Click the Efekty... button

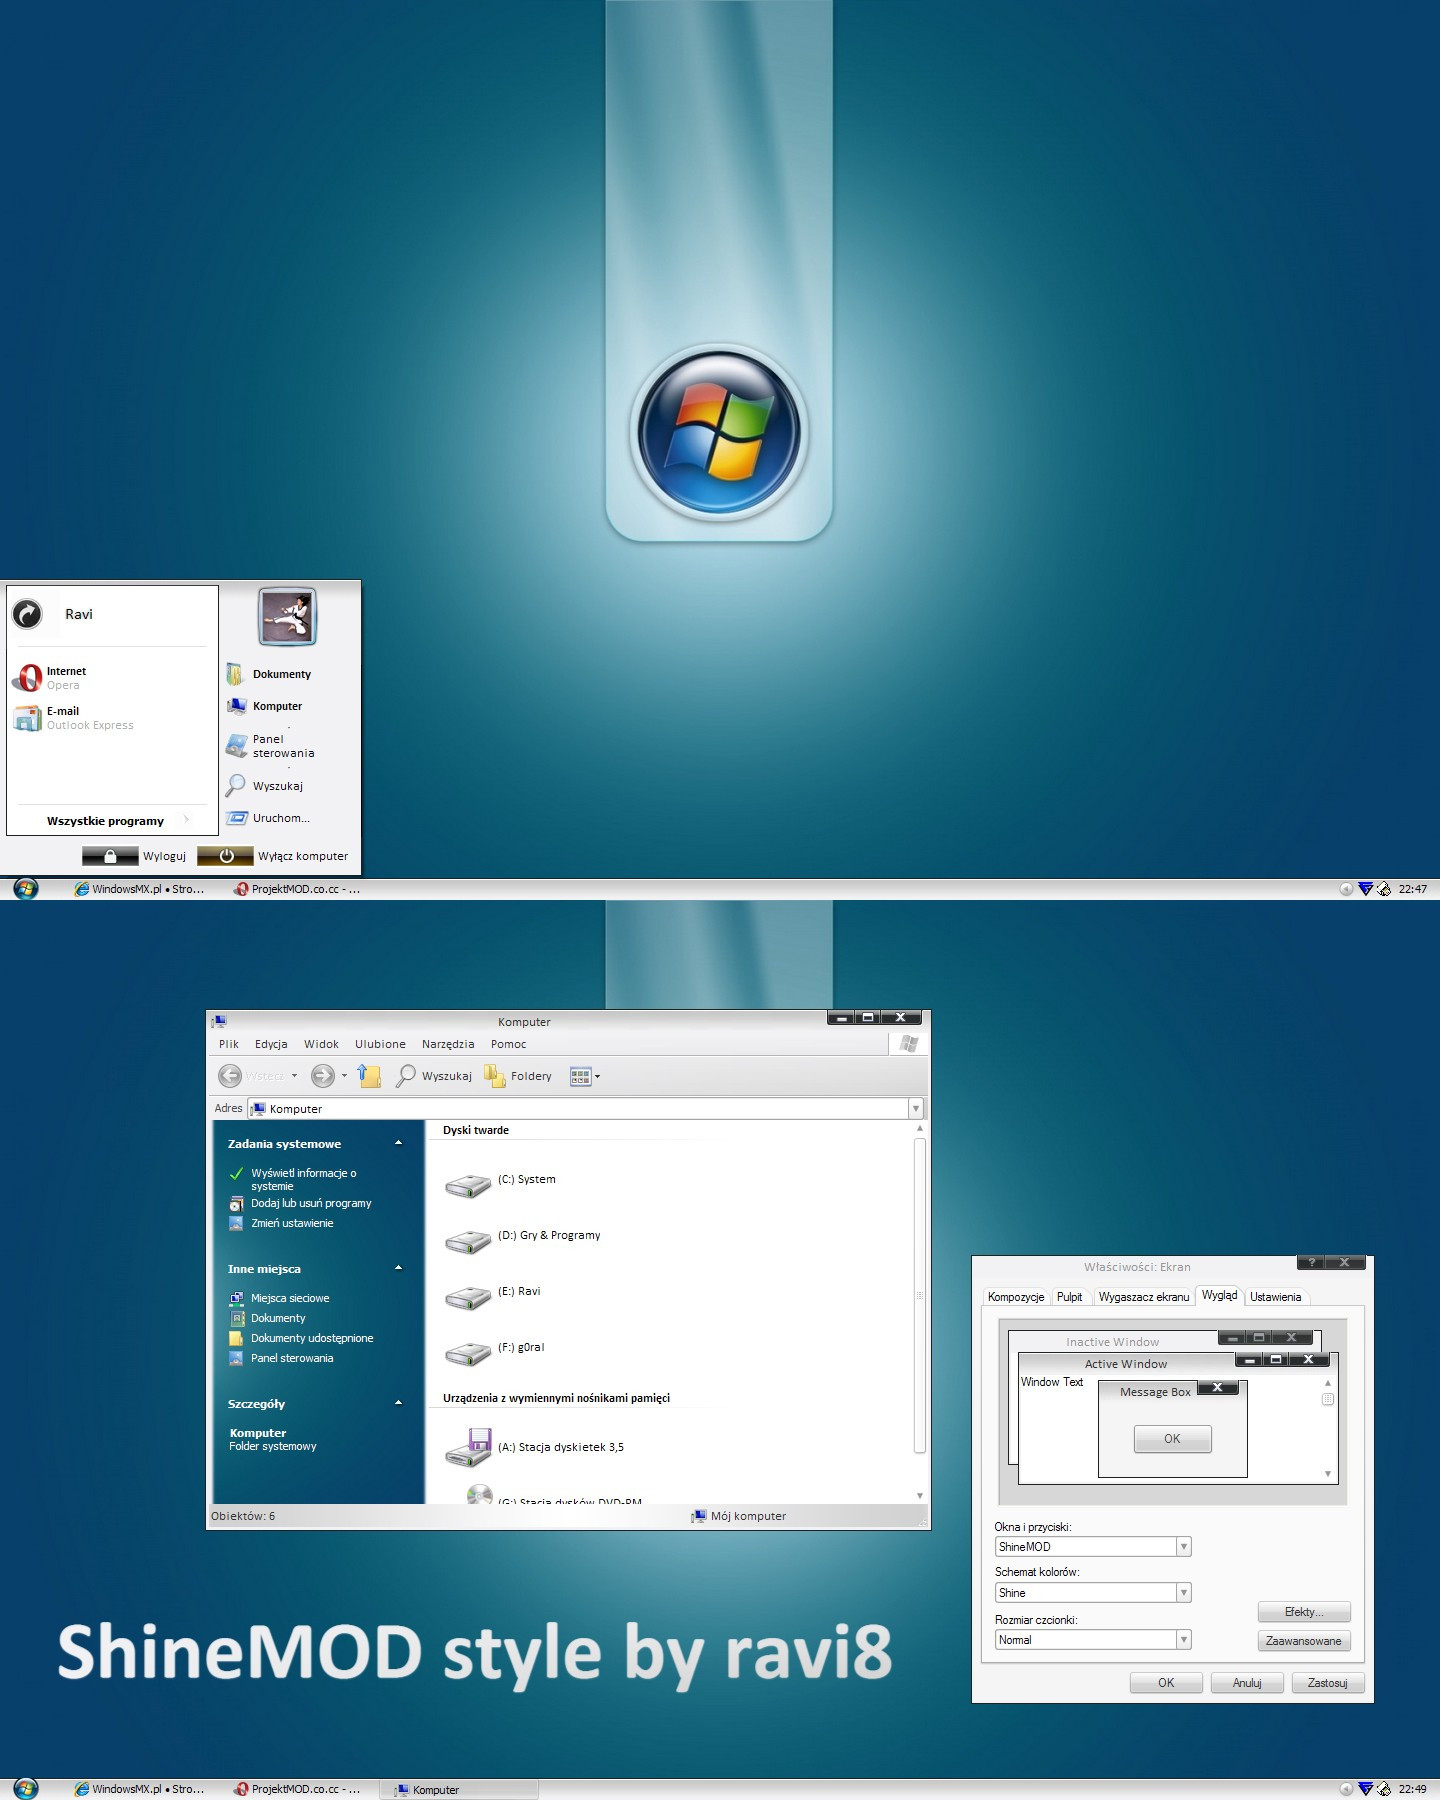coord(1304,1612)
